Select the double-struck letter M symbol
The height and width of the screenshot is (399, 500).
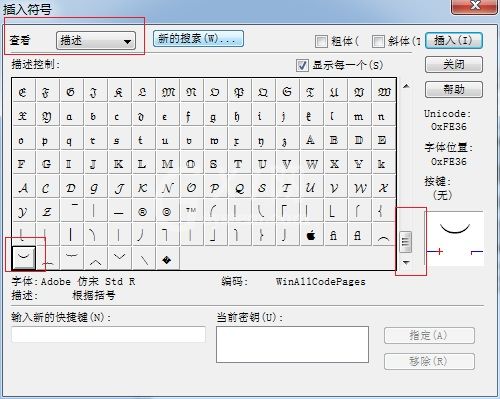(x=167, y=164)
